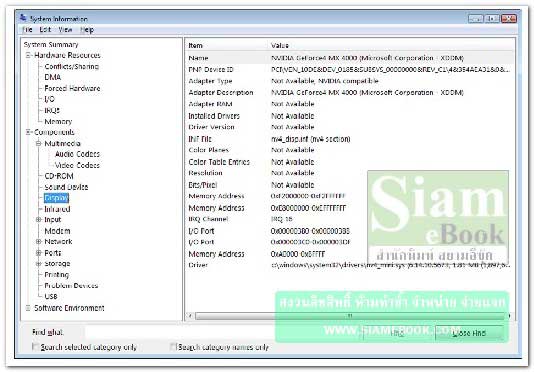
Task: Select the Infrared tree item
Action: click(57, 209)
